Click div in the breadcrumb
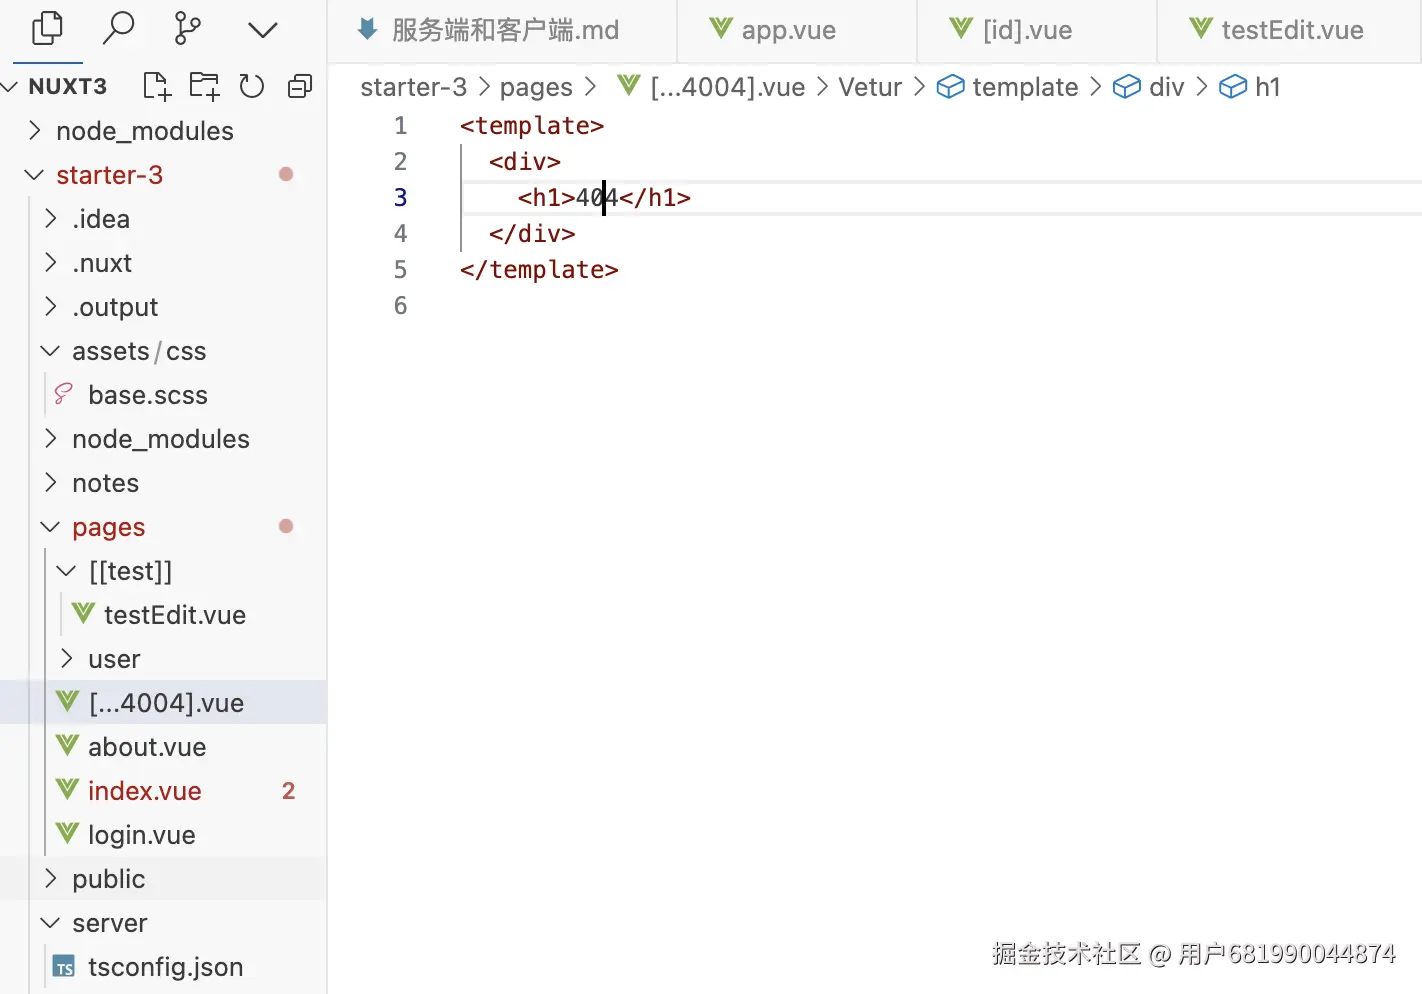This screenshot has width=1422, height=994. point(1166,87)
